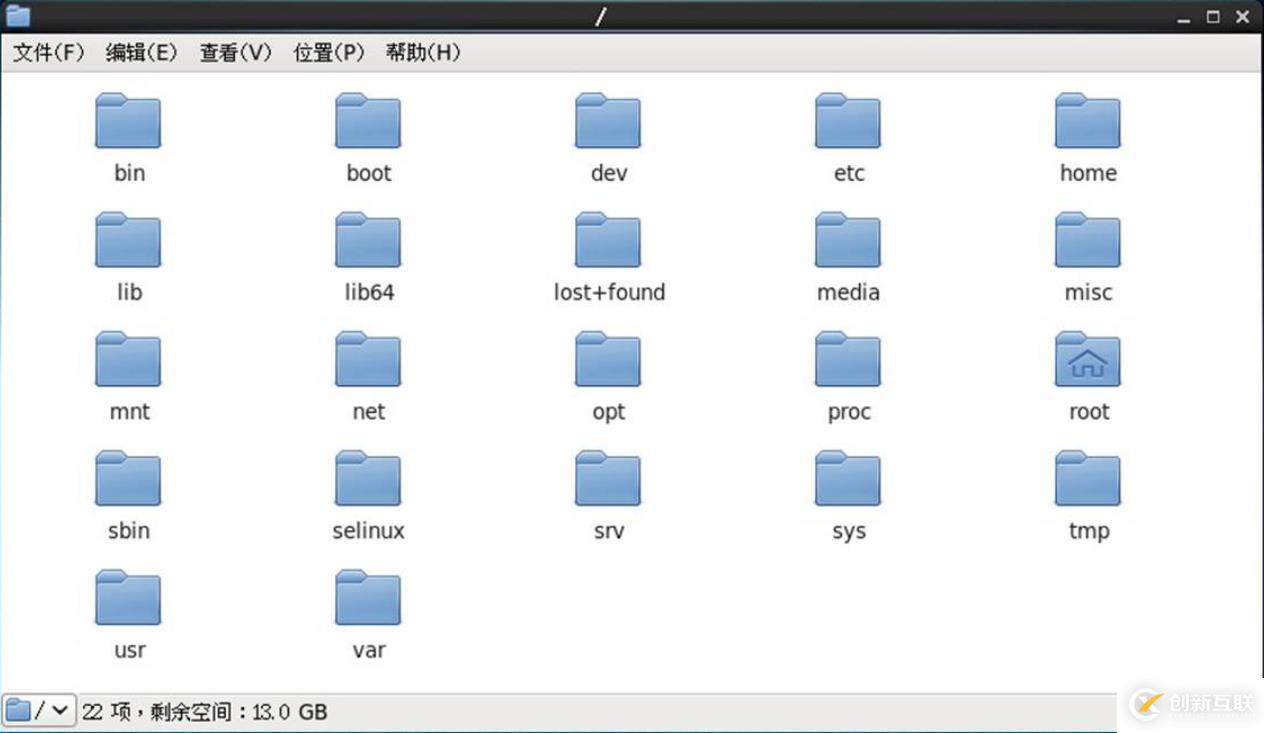Image resolution: width=1264 pixels, height=733 pixels.
Task: Open the tmp folder
Action: pyautogui.click(x=1087, y=478)
